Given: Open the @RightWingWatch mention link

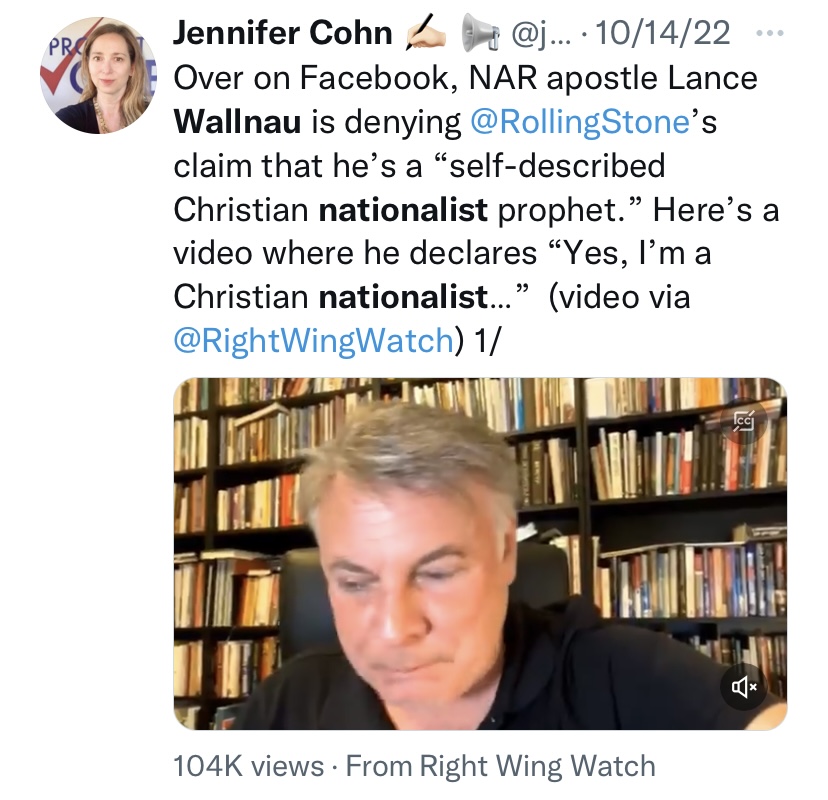Looking at the screenshot, I should tap(314, 340).
